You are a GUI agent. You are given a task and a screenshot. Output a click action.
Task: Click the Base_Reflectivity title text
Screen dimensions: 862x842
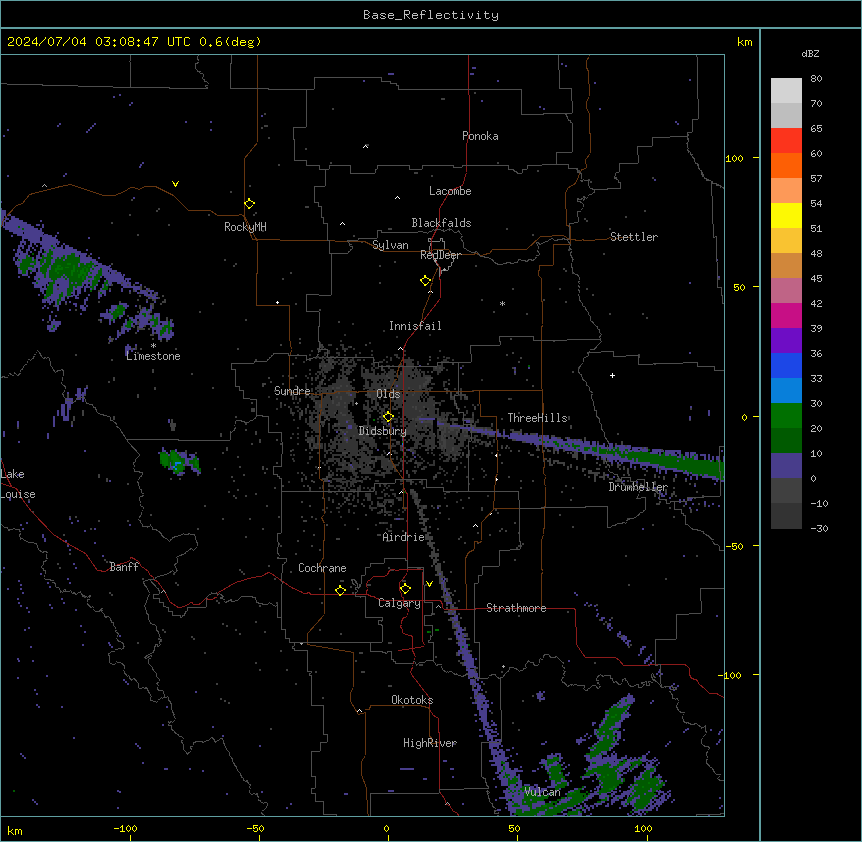pos(431,15)
